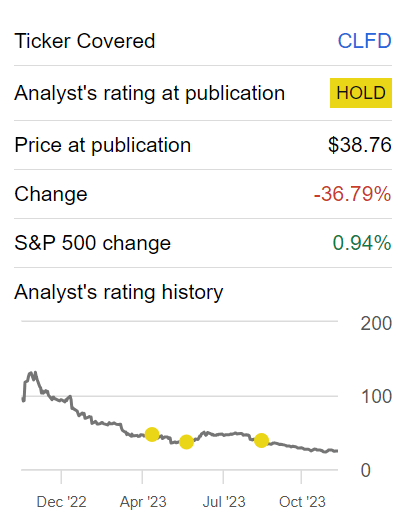Click the 0.94% S&P 500 change value
The width and height of the screenshot is (398, 525).
(362, 243)
